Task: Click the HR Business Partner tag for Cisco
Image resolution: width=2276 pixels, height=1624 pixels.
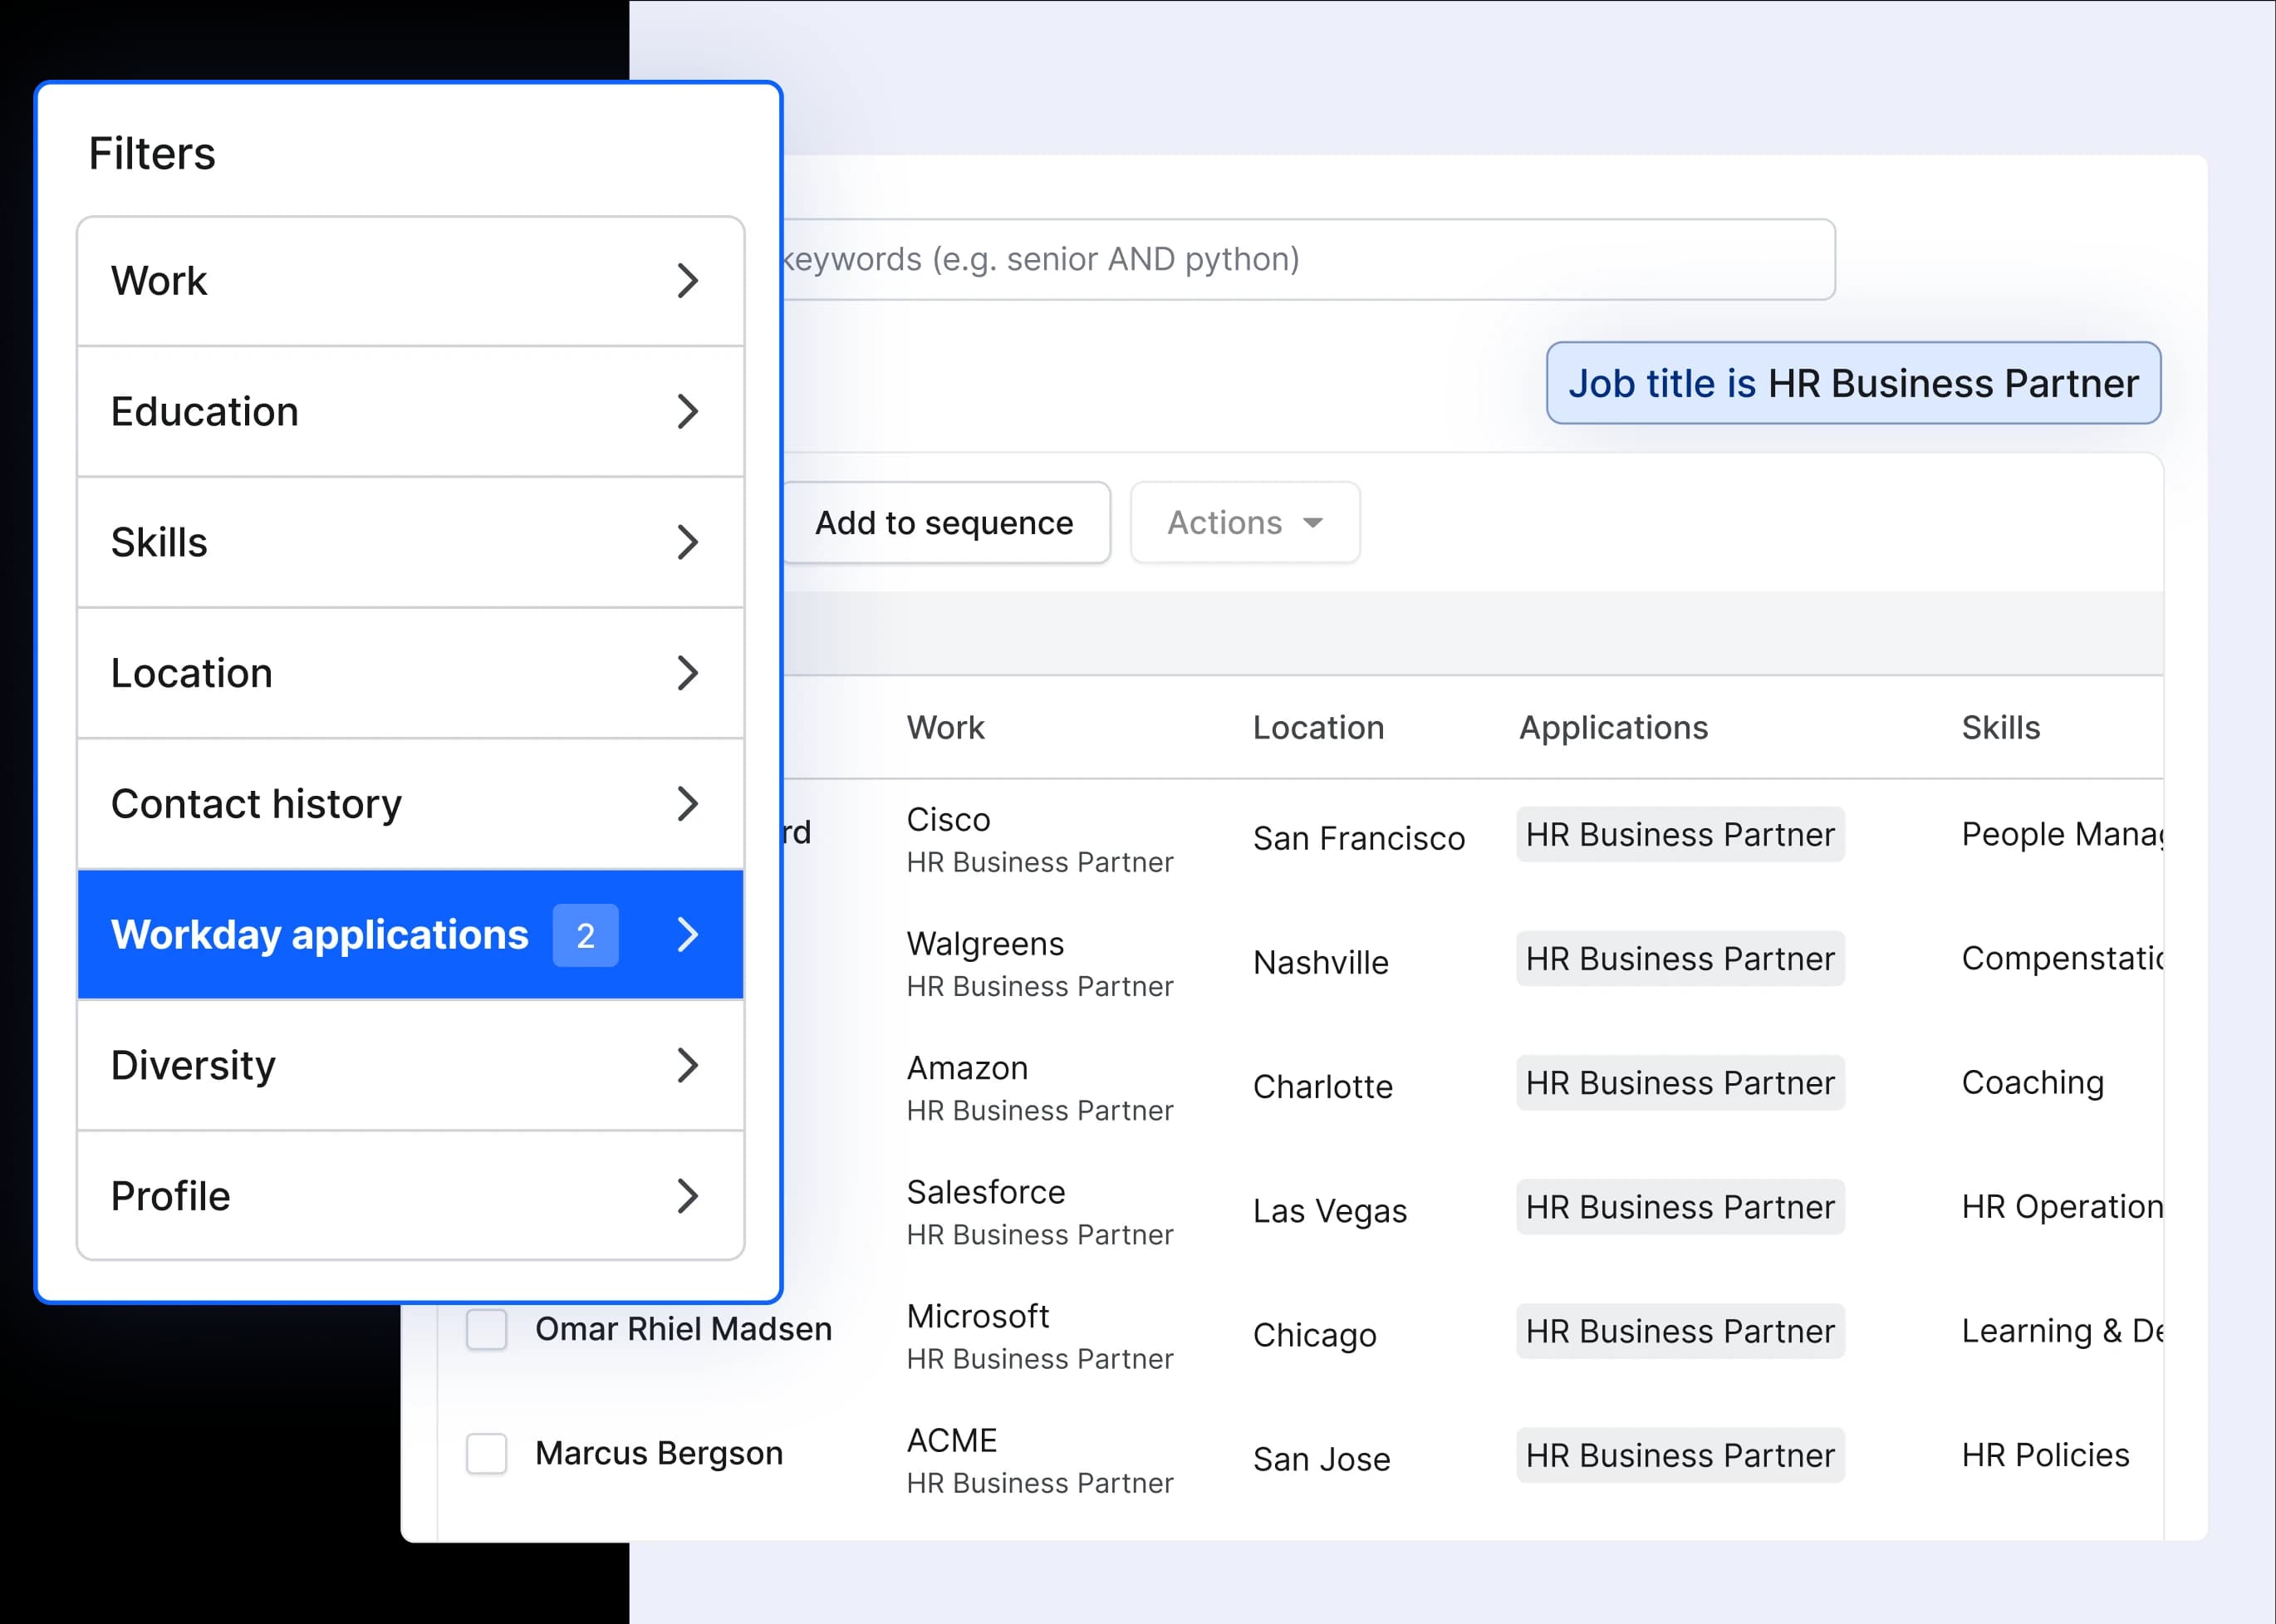Action: pos(1680,834)
